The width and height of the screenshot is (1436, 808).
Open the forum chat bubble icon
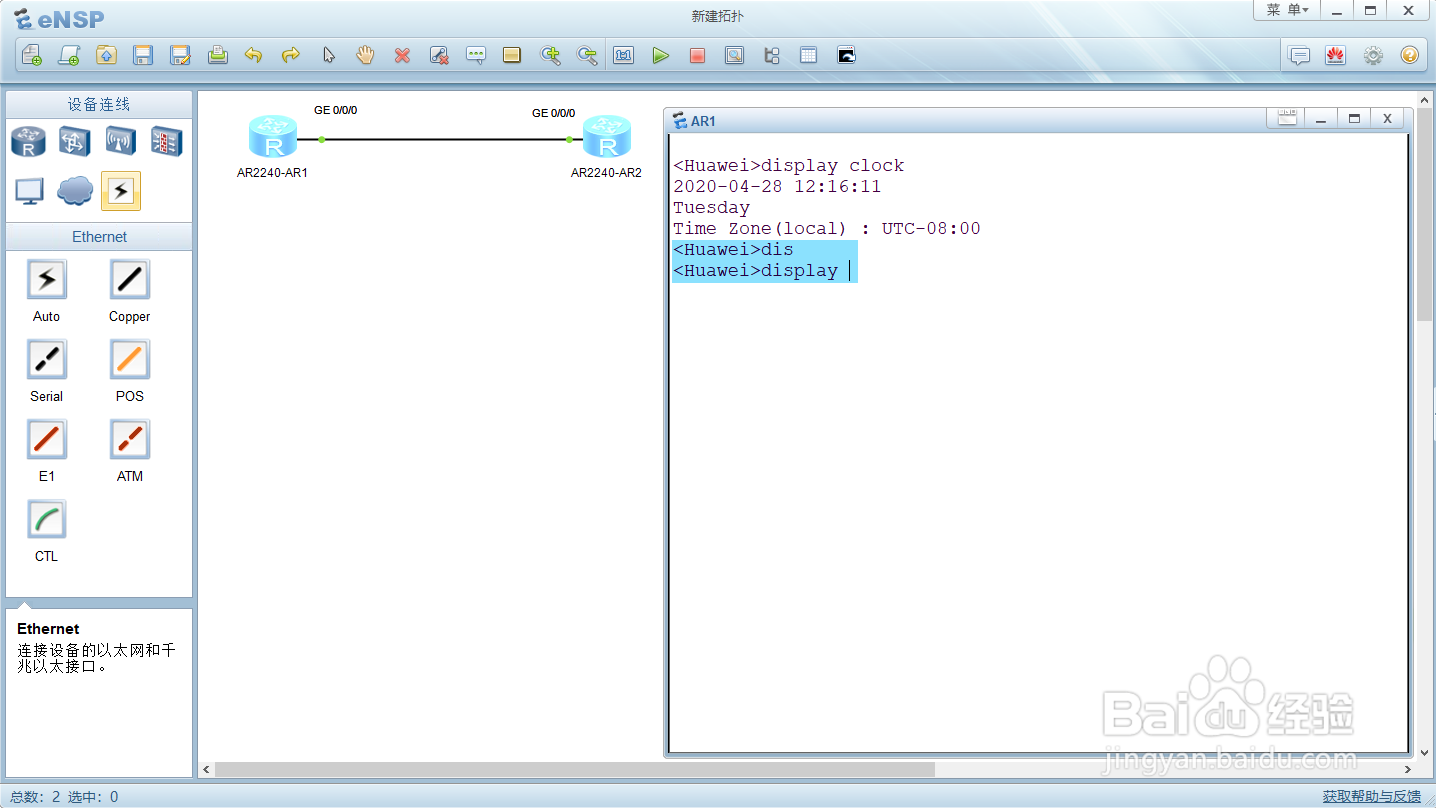click(1299, 55)
